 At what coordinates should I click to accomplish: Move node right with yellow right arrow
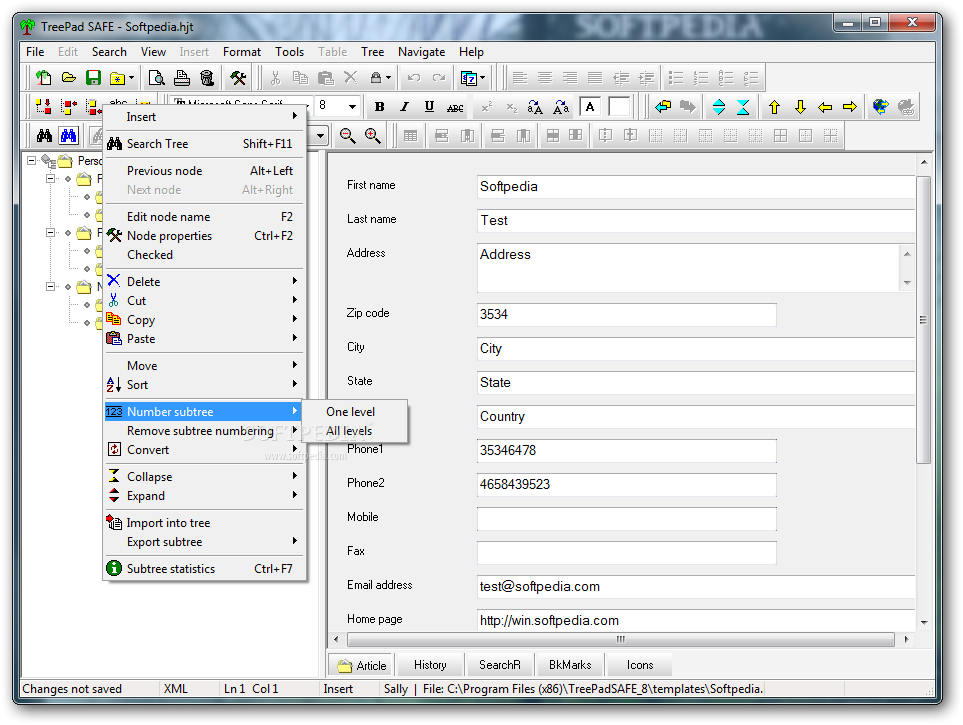pyautogui.click(x=850, y=107)
